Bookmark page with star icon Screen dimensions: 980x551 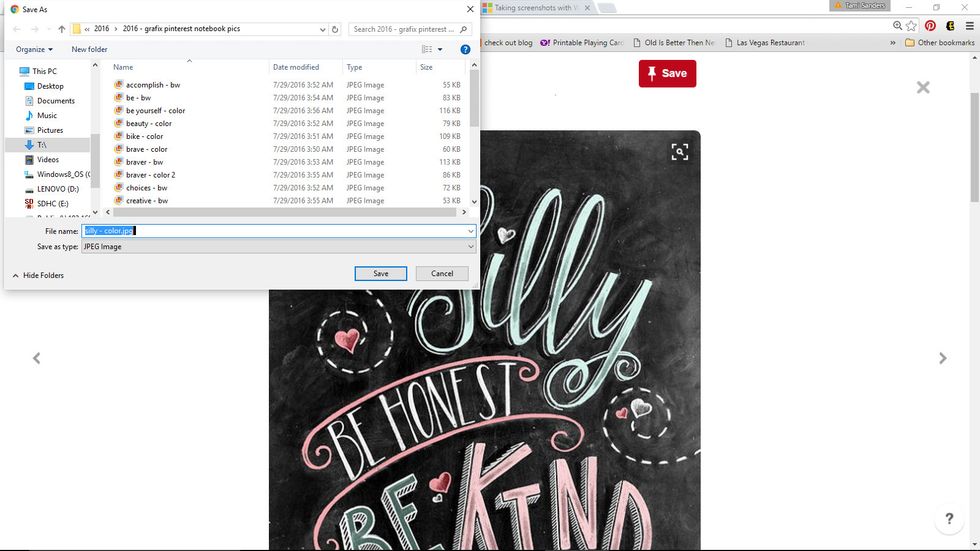click(911, 26)
